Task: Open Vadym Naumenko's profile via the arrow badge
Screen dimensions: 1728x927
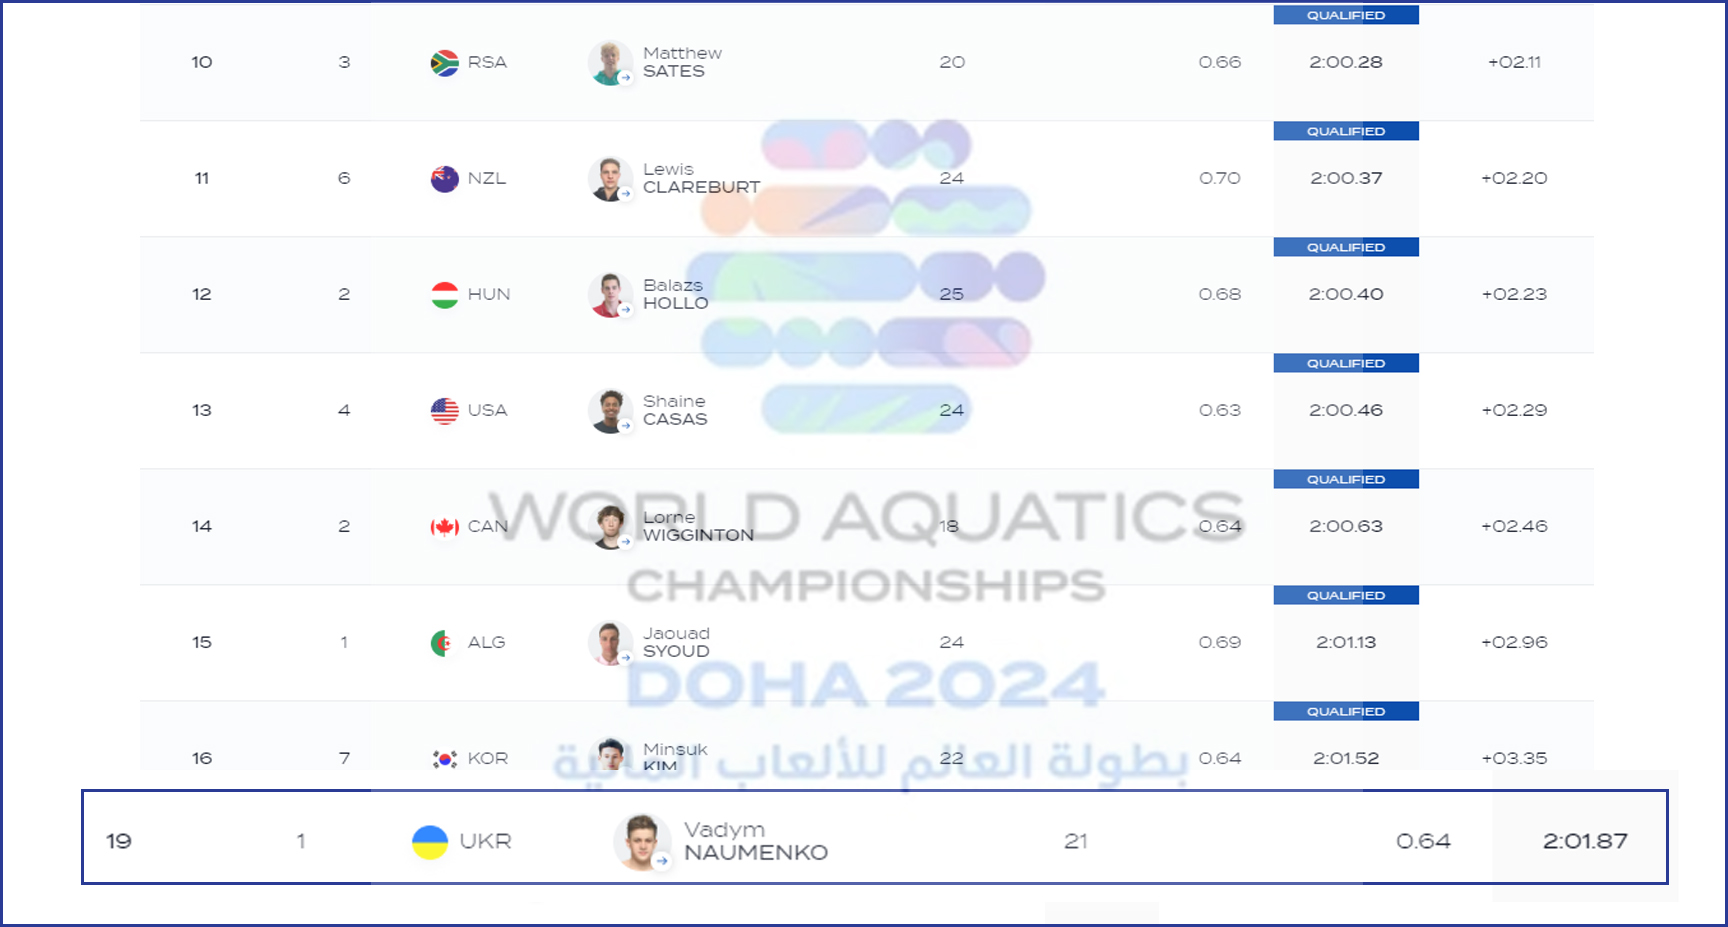Action: tap(660, 860)
